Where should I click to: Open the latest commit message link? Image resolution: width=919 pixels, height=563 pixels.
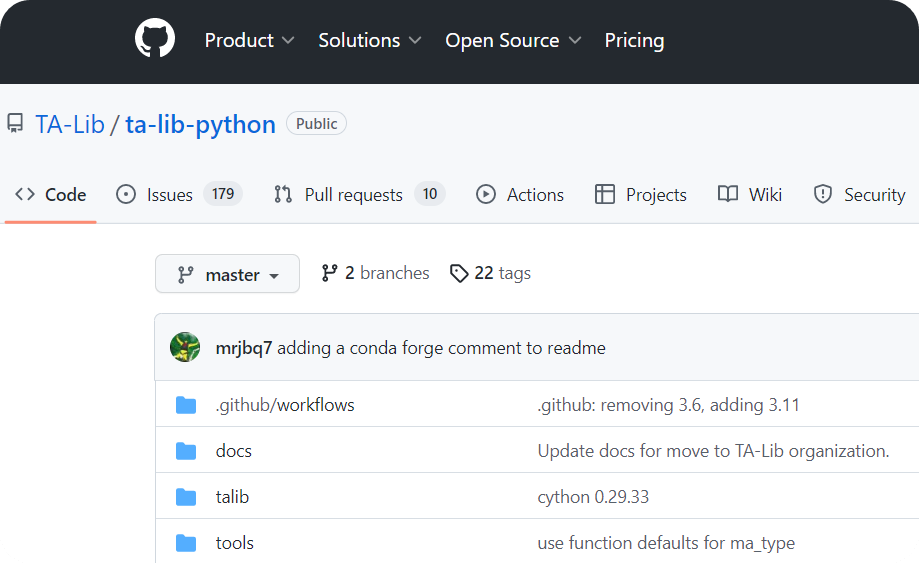(441, 348)
